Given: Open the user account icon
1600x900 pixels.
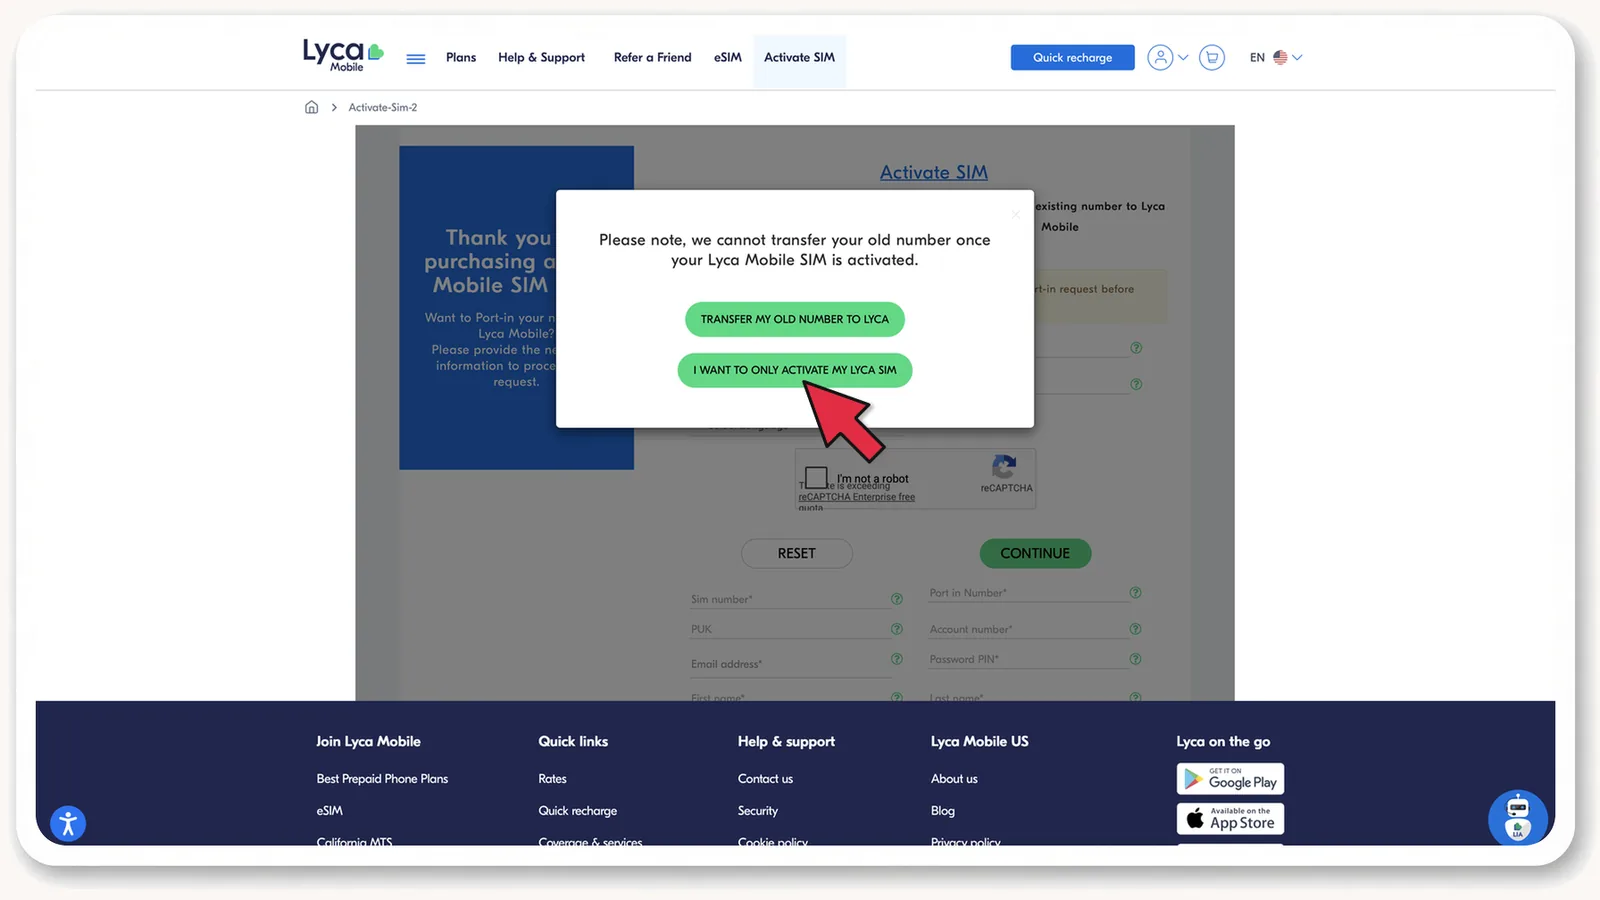Looking at the screenshot, I should pos(1160,57).
